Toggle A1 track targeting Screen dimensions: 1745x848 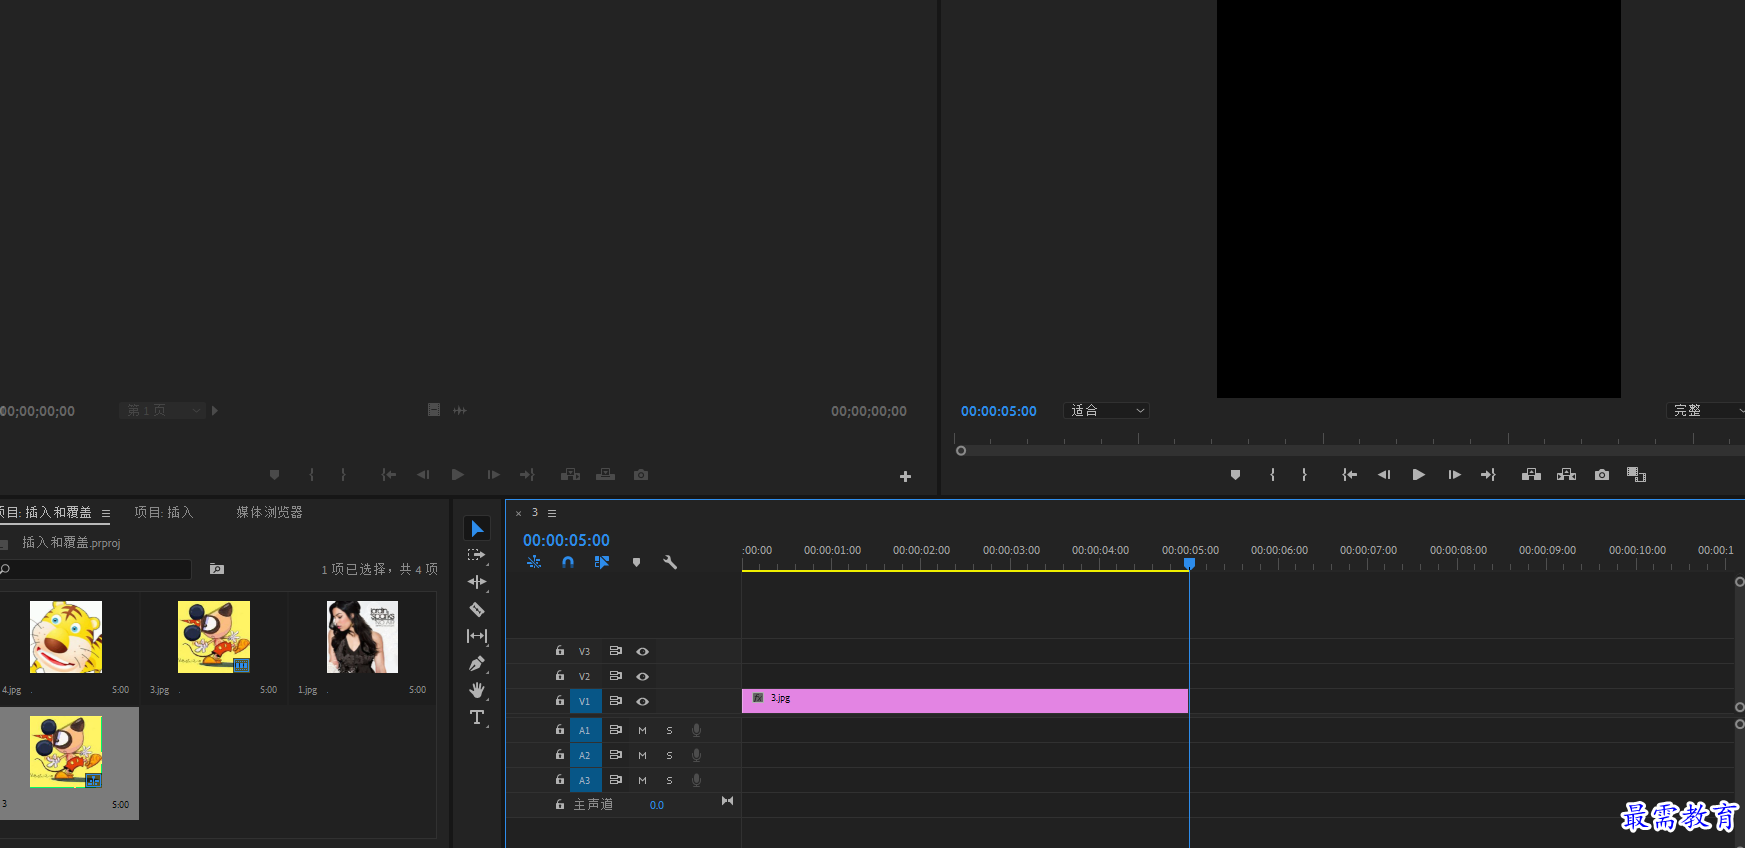coord(585,730)
